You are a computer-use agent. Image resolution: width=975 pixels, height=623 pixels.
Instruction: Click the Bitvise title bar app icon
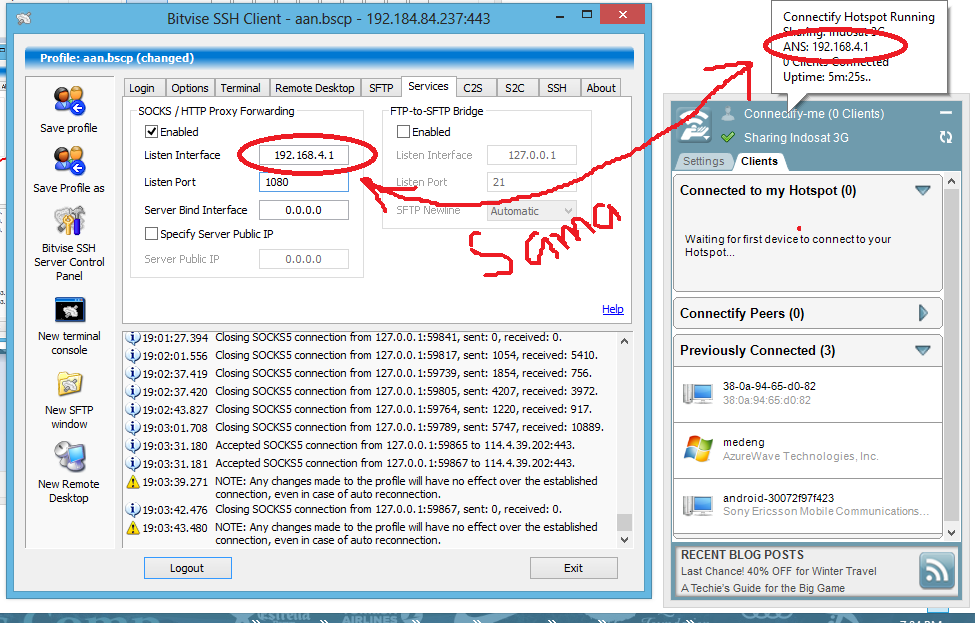point(24,19)
